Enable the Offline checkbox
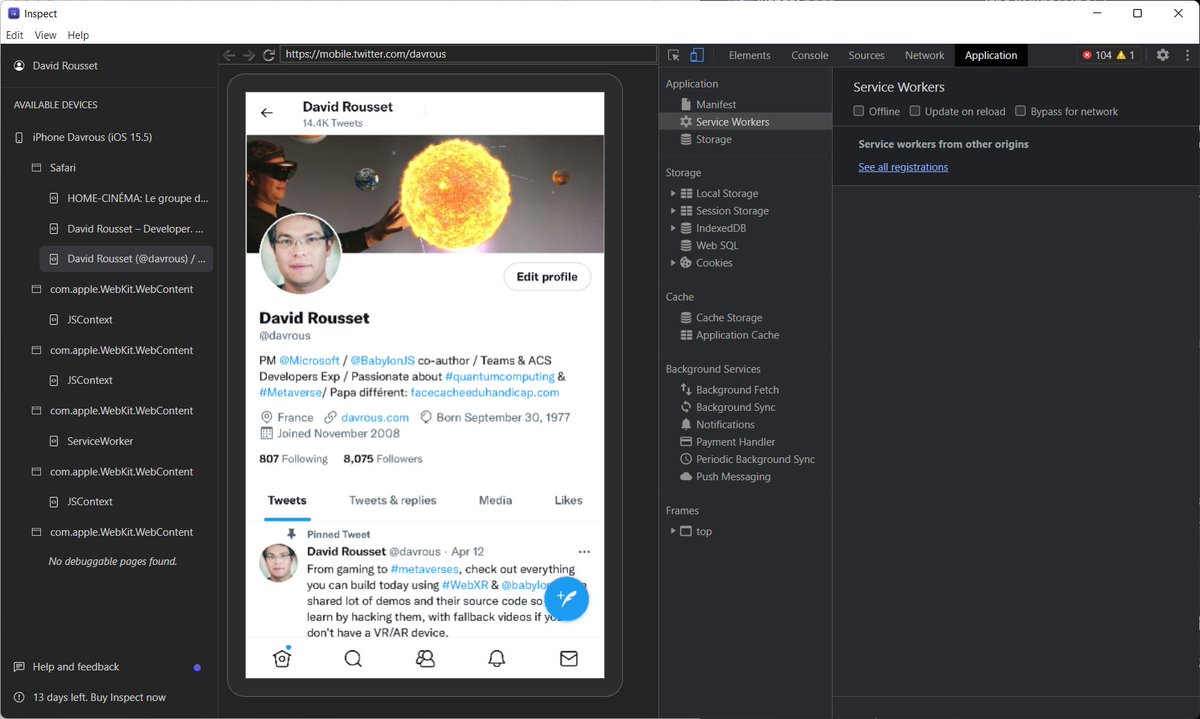The image size is (1200, 719). 859,111
